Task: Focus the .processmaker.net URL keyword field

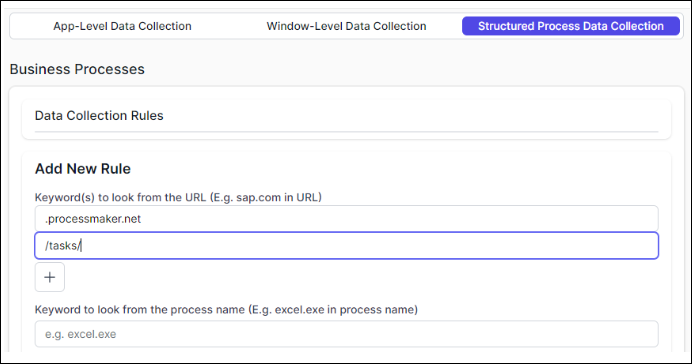Action: coord(346,219)
